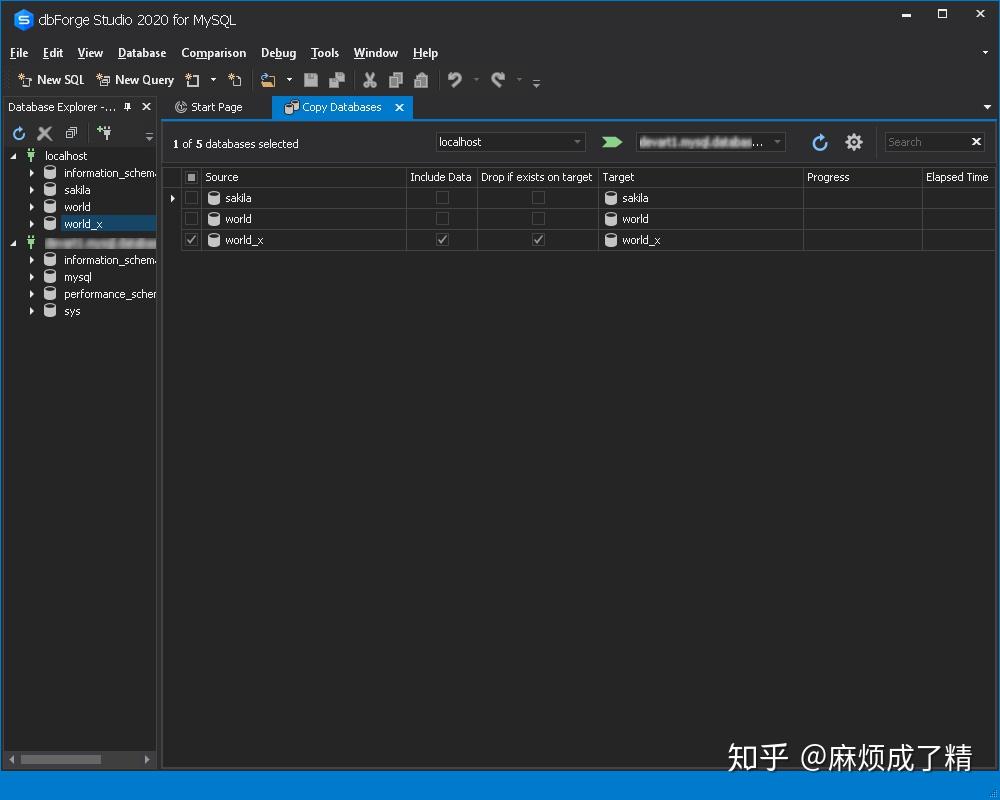Close the Copy Databases tab
Viewport: 1000px width, 800px height.
tap(399, 107)
